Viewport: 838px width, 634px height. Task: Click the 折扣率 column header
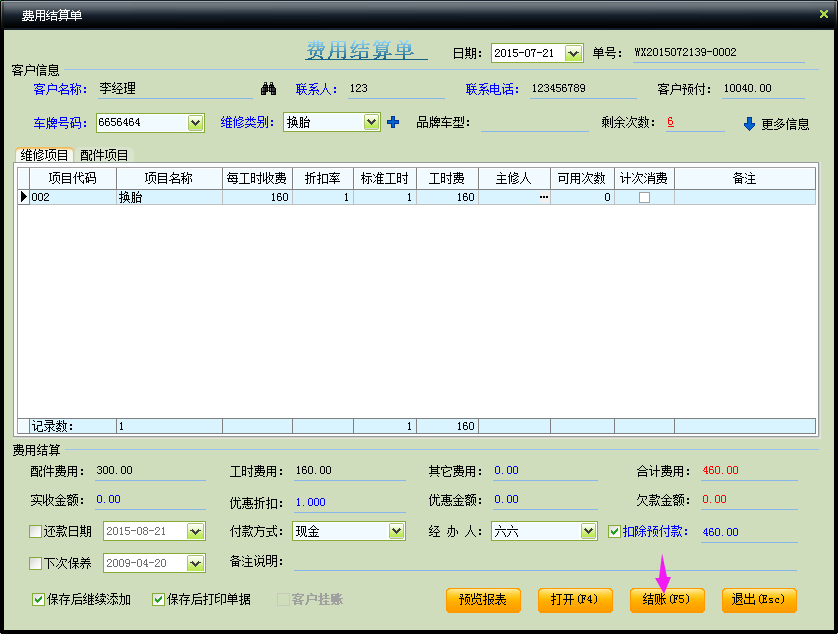tap(323, 179)
